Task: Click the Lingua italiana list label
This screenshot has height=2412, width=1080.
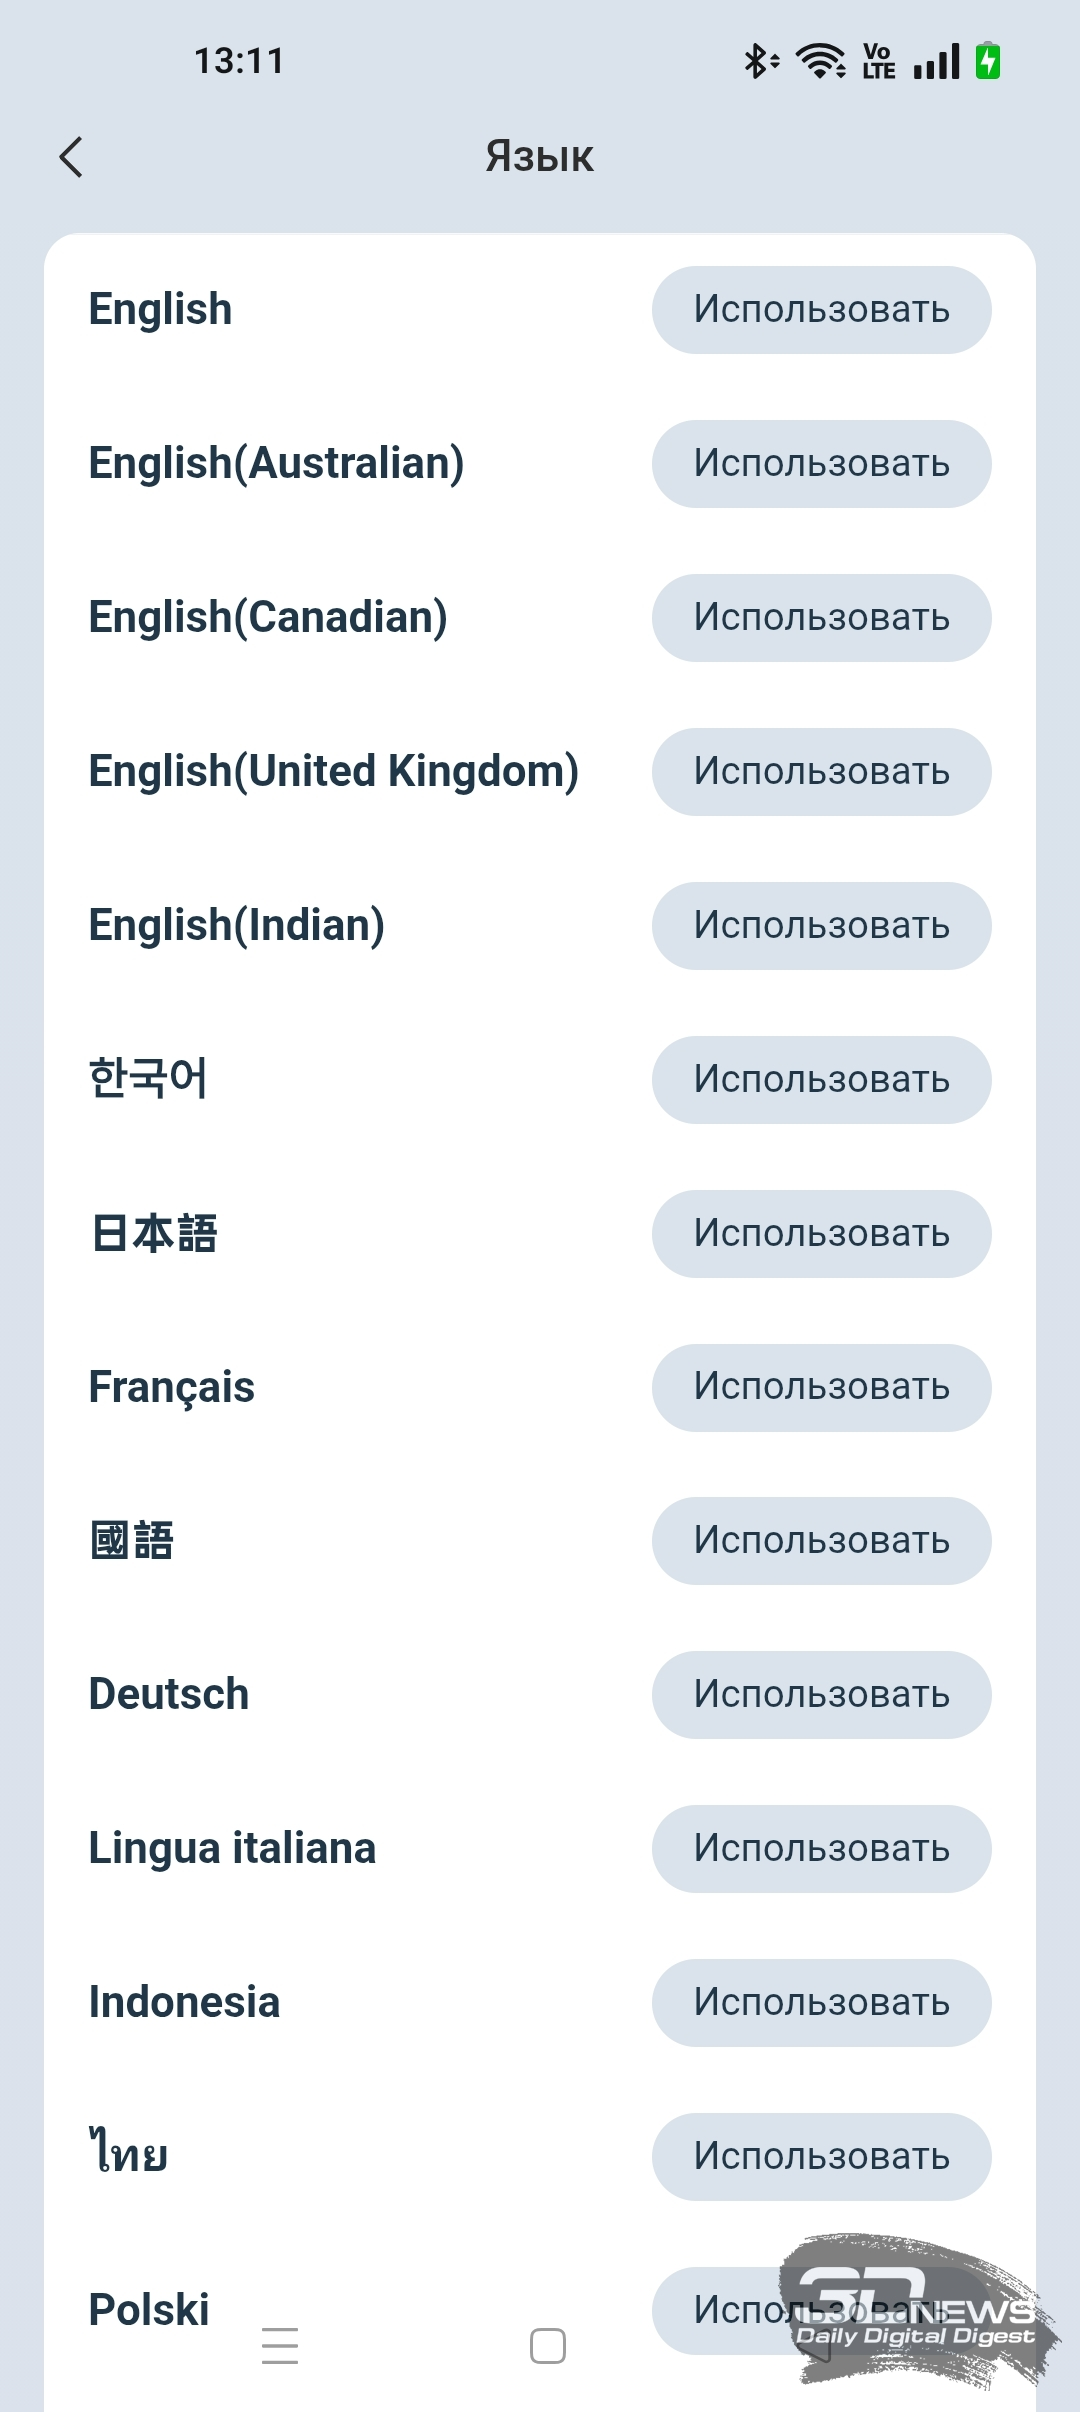Action: [232, 1849]
